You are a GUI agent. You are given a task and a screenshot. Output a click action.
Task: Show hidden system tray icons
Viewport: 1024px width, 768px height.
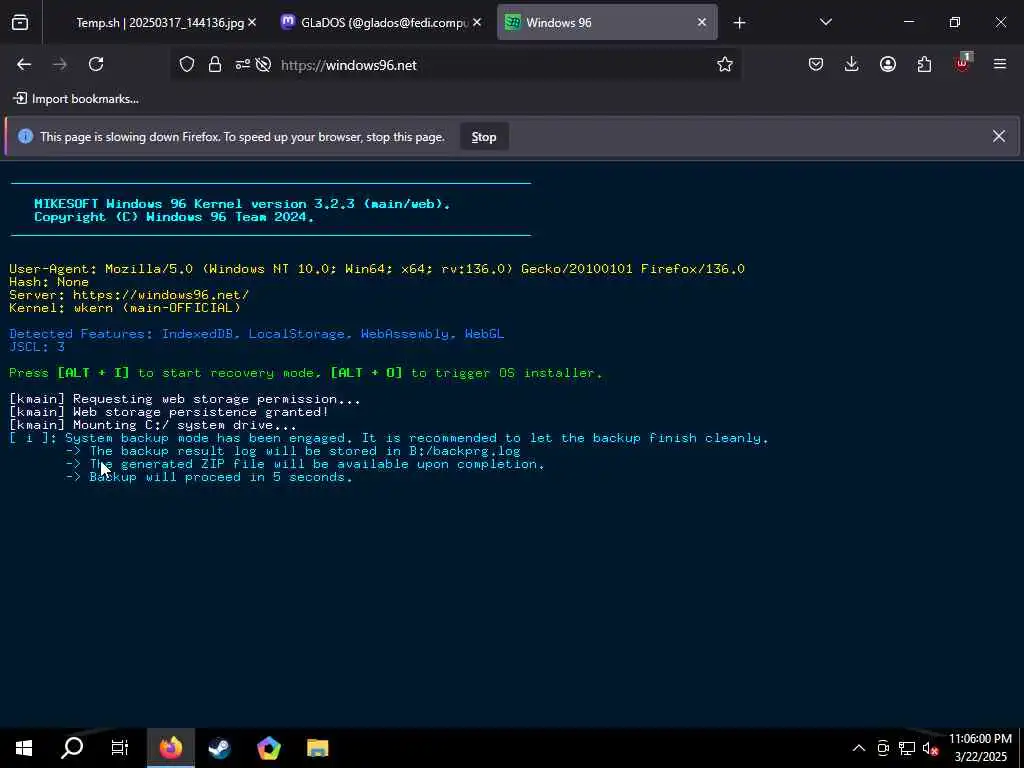pyautogui.click(x=859, y=748)
